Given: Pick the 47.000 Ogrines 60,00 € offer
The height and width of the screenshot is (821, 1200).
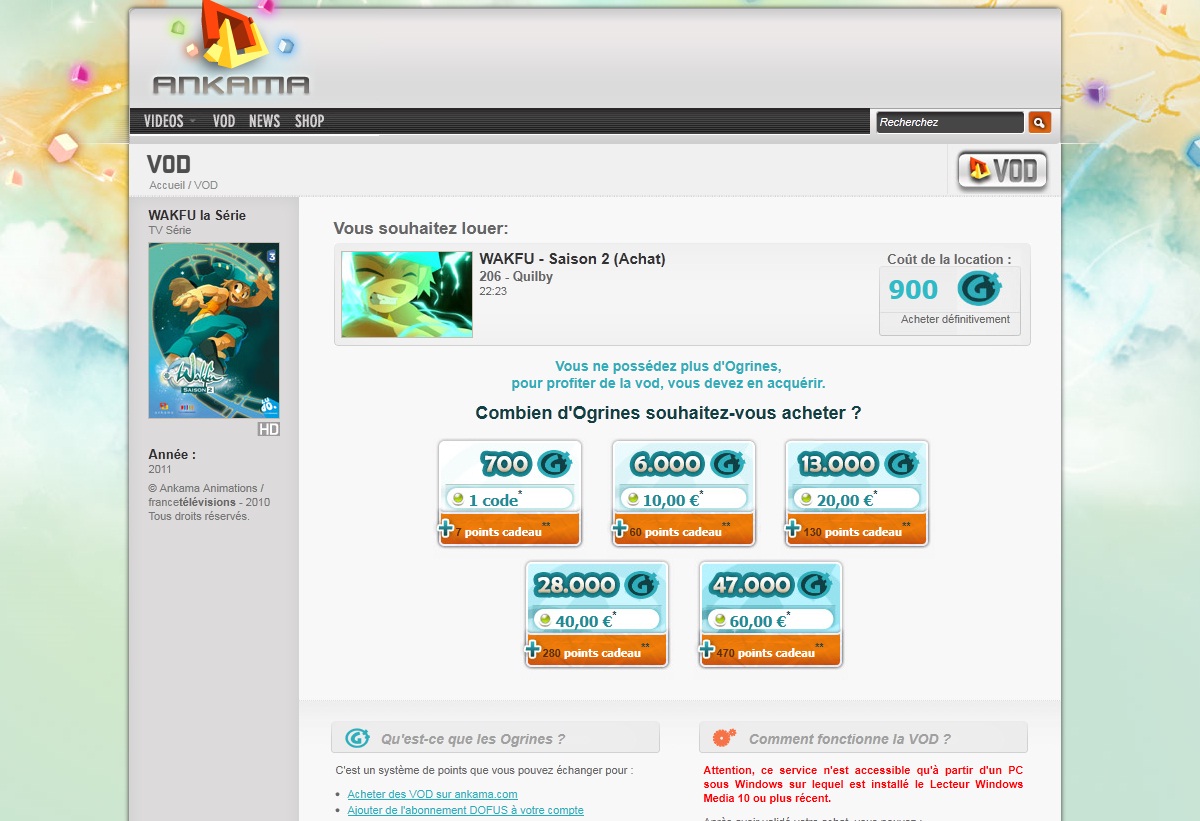Looking at the screenshot, I should pyautogui.click(x=770, y=613).
